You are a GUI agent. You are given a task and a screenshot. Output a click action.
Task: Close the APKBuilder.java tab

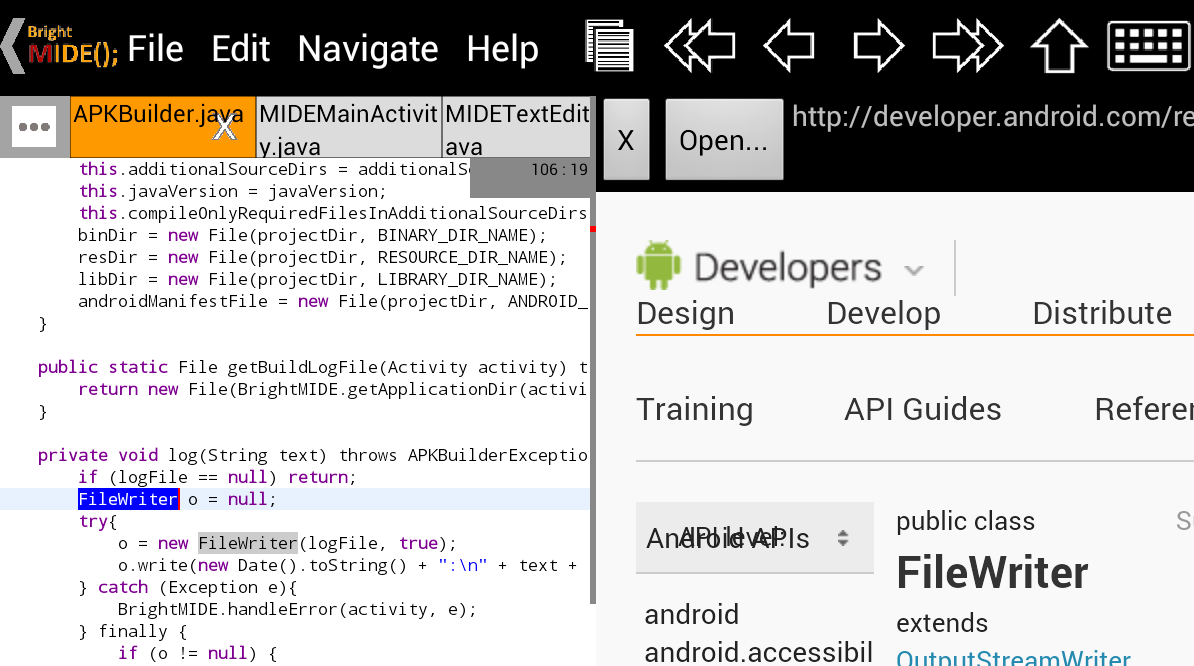coord(226,127)
